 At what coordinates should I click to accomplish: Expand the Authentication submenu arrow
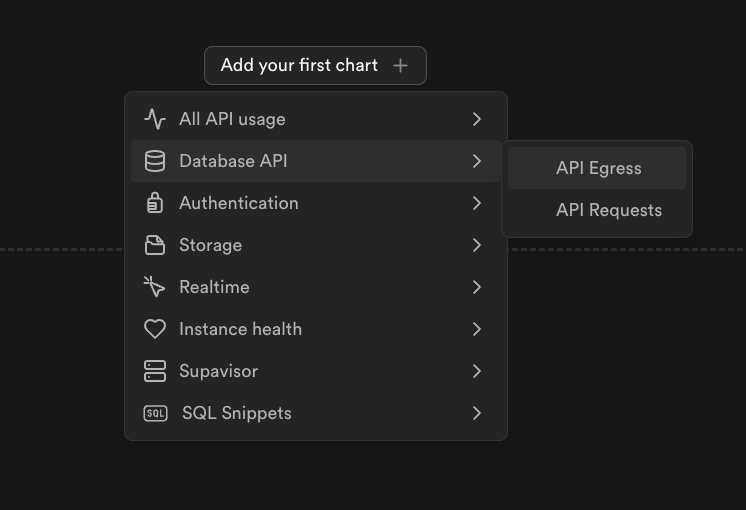(x=477, y=203)
